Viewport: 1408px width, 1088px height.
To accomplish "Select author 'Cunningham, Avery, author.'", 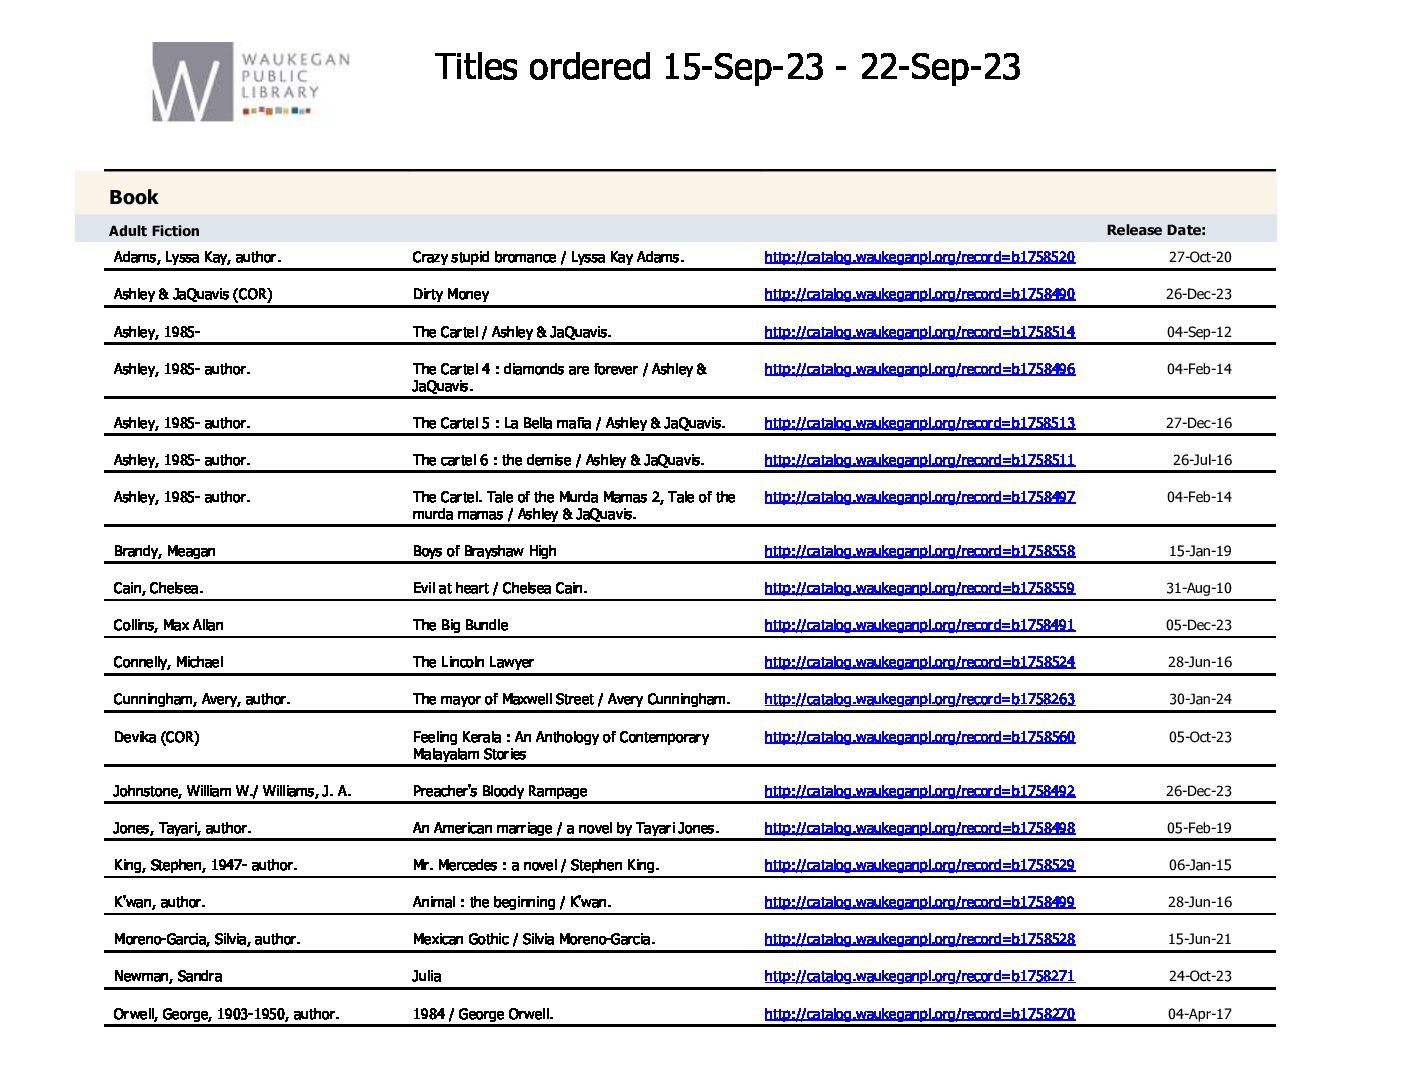I will 201,699.
